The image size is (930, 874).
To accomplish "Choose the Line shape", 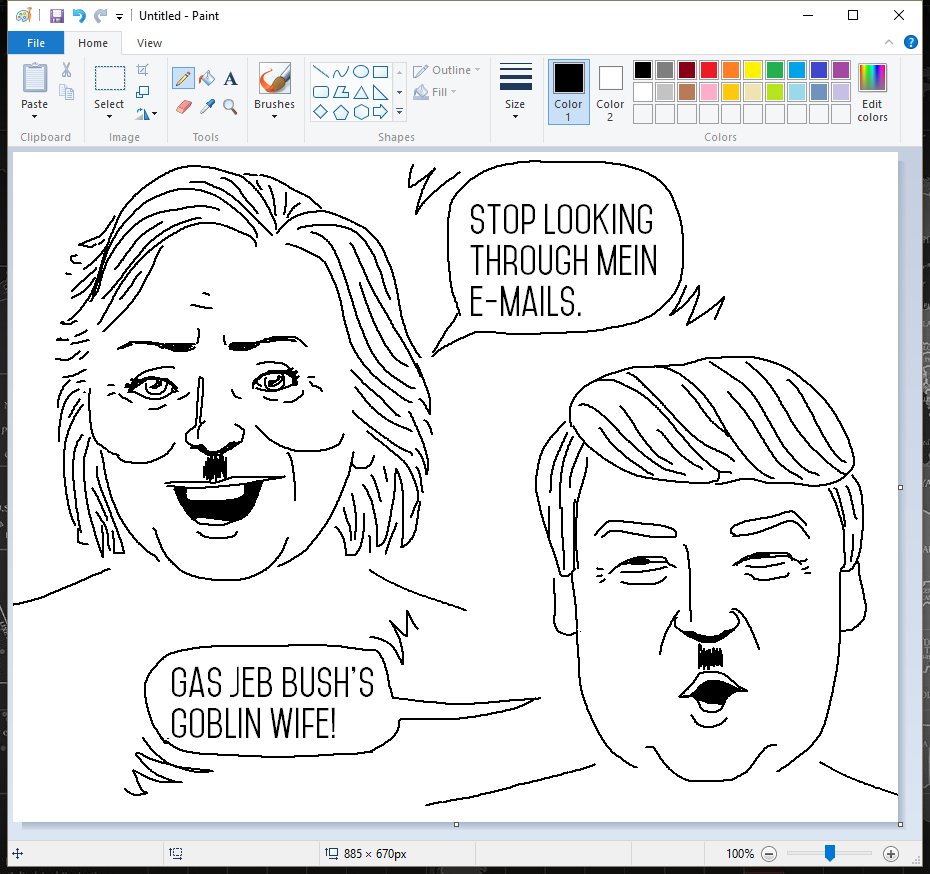I will click(x=321, y=72).
